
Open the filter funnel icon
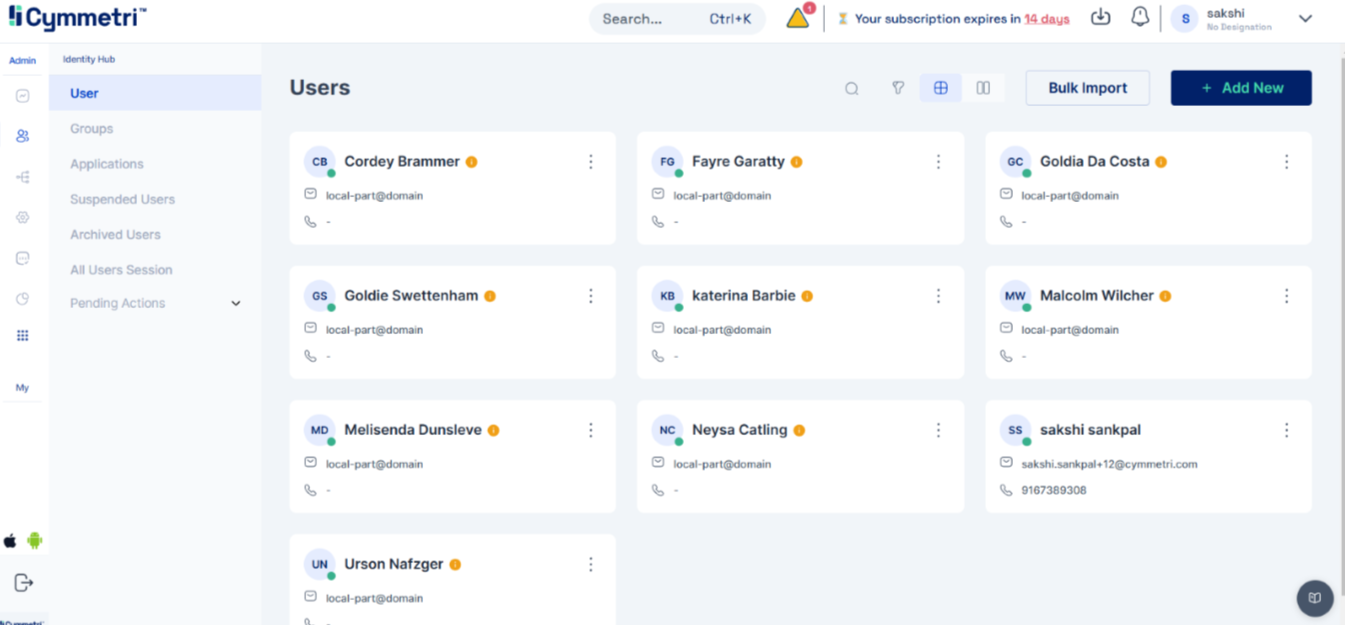(898, 88)
